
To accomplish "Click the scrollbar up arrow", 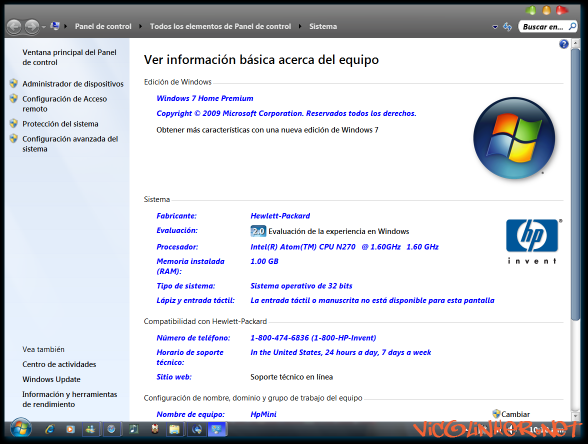I will point(576,44).
